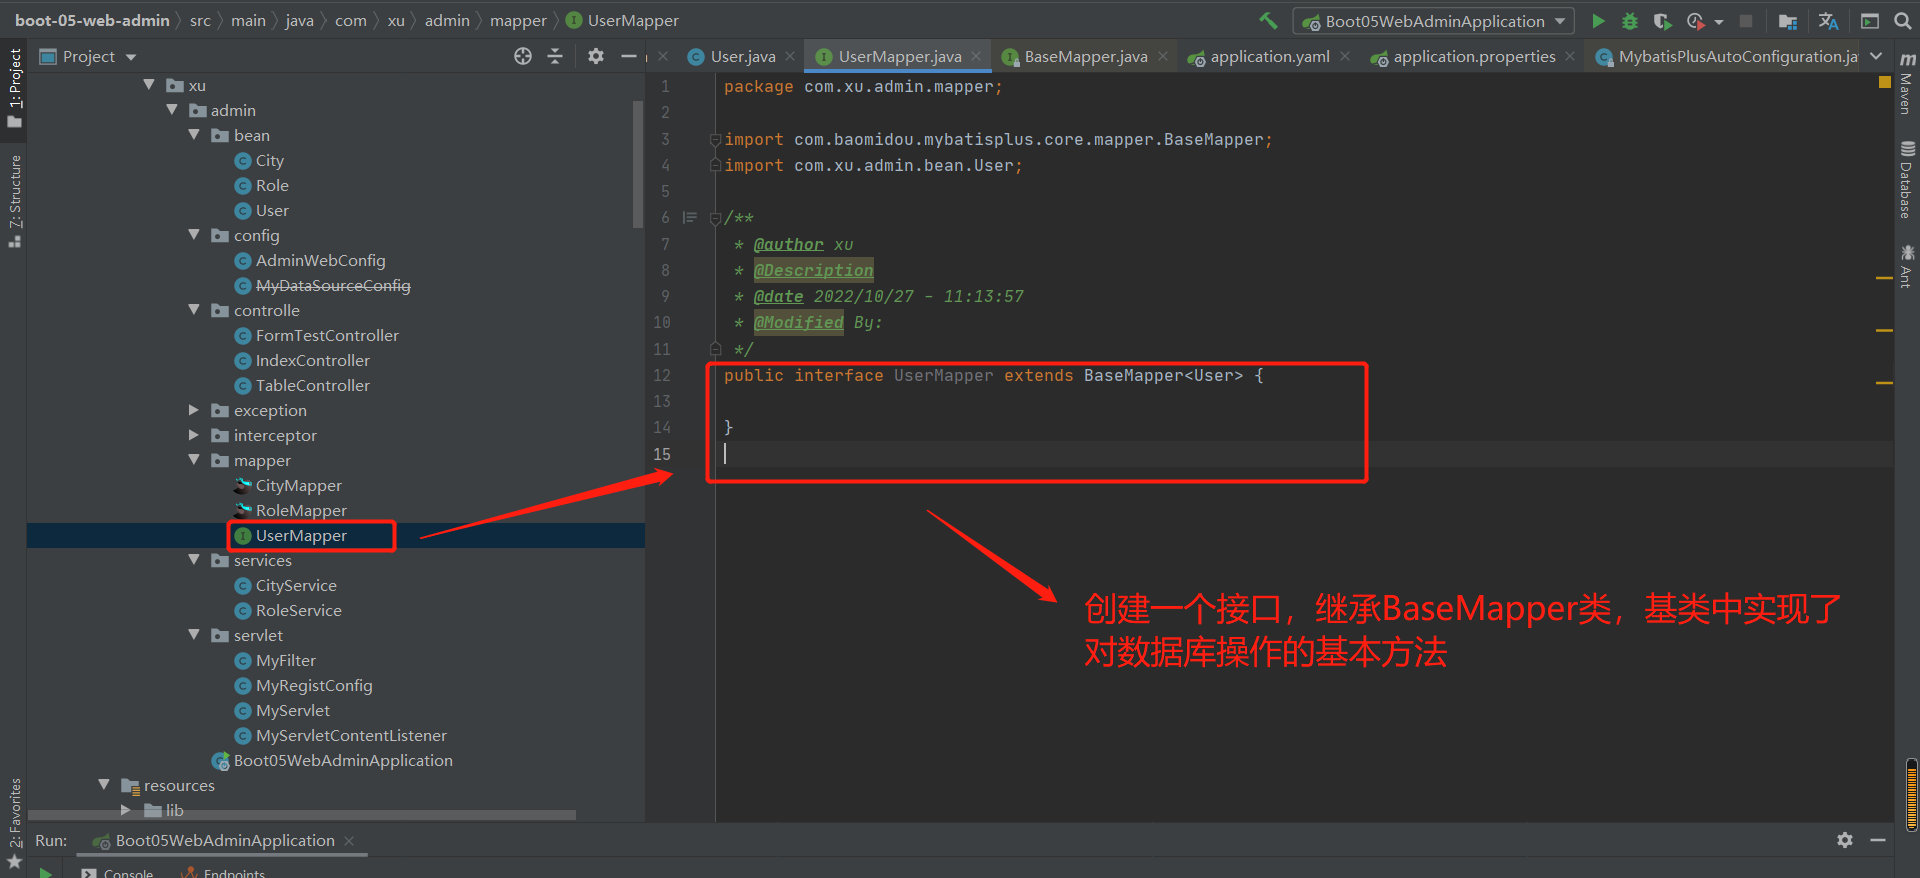Click the Build project hammer icon

(1268, 21)
